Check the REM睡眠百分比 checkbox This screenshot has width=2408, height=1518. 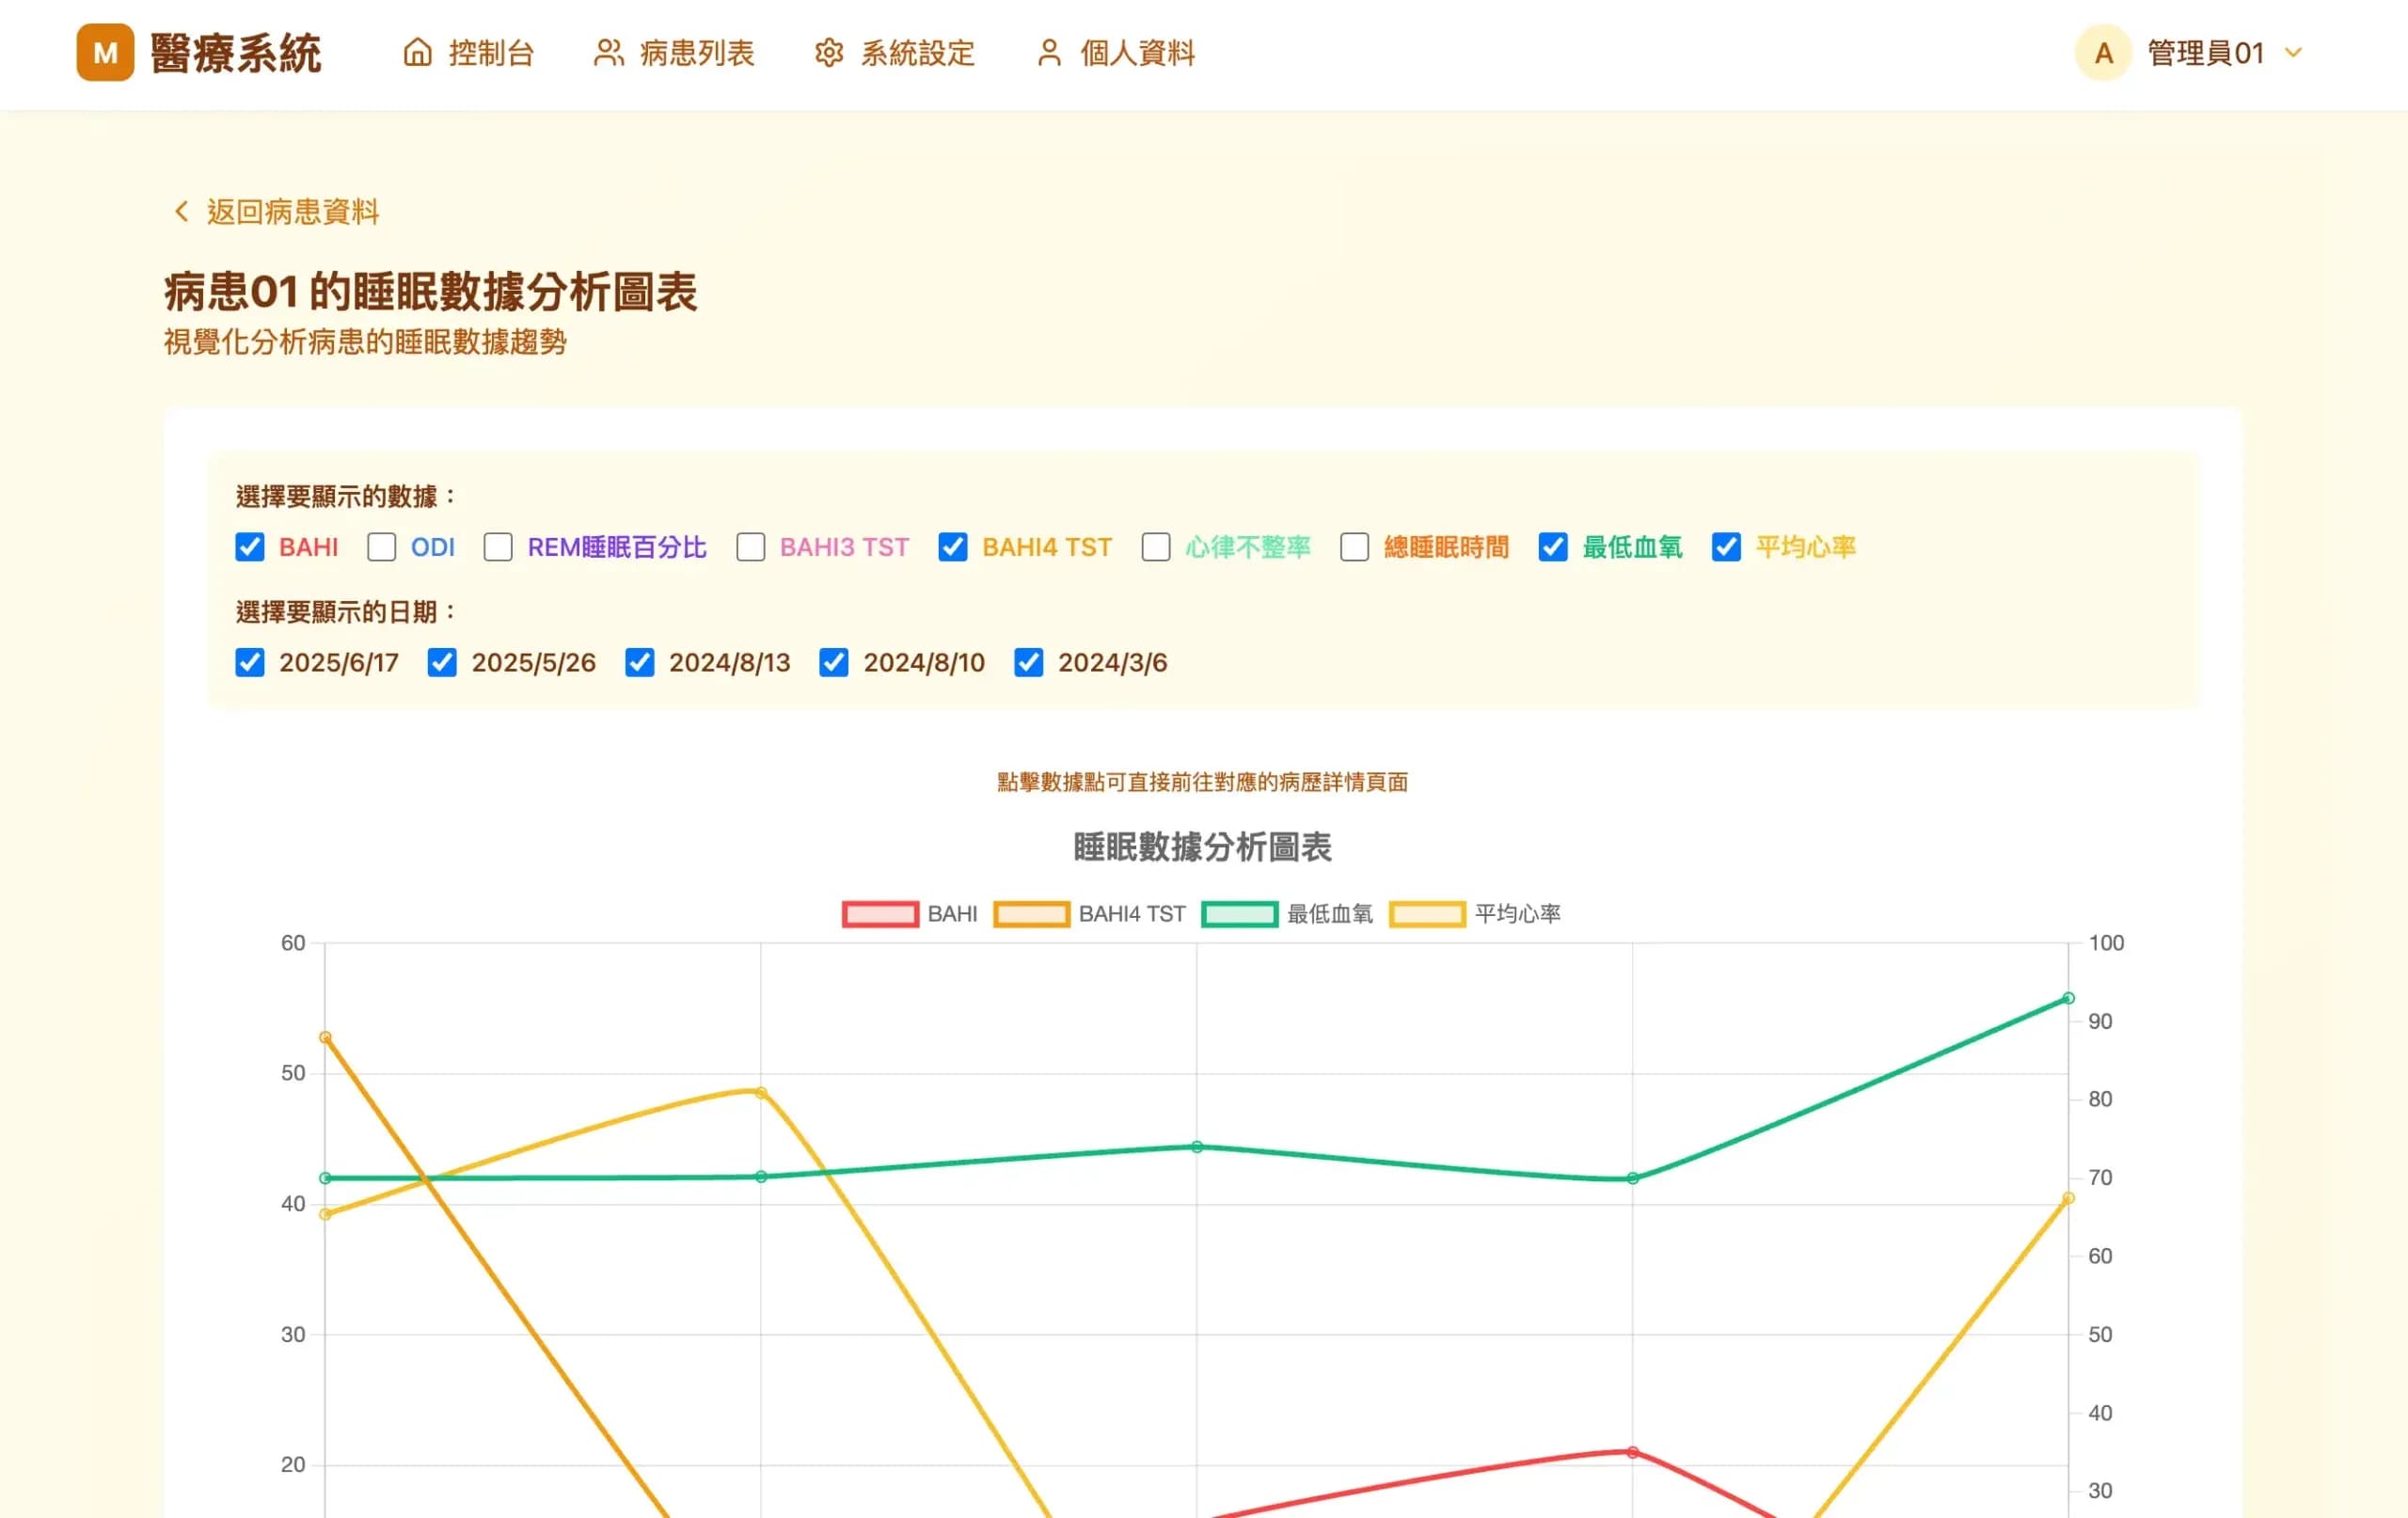click(498, 547)
